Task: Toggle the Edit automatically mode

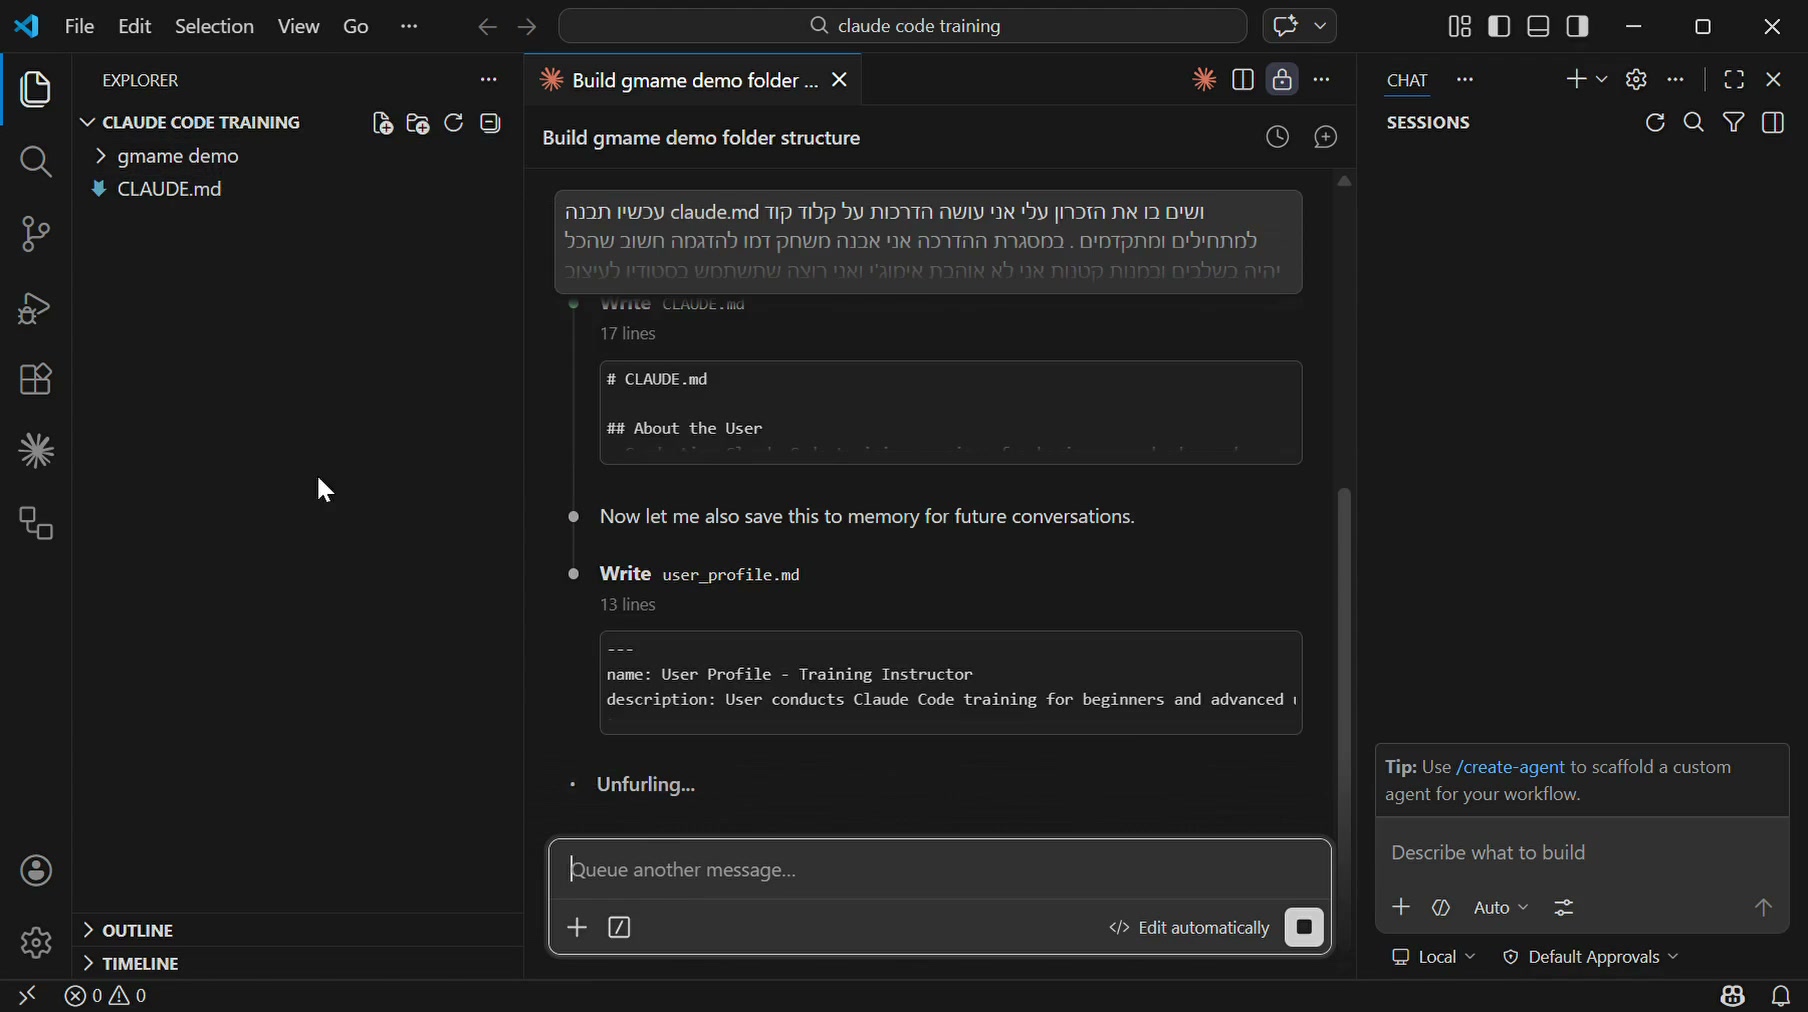Action: 1188,928
